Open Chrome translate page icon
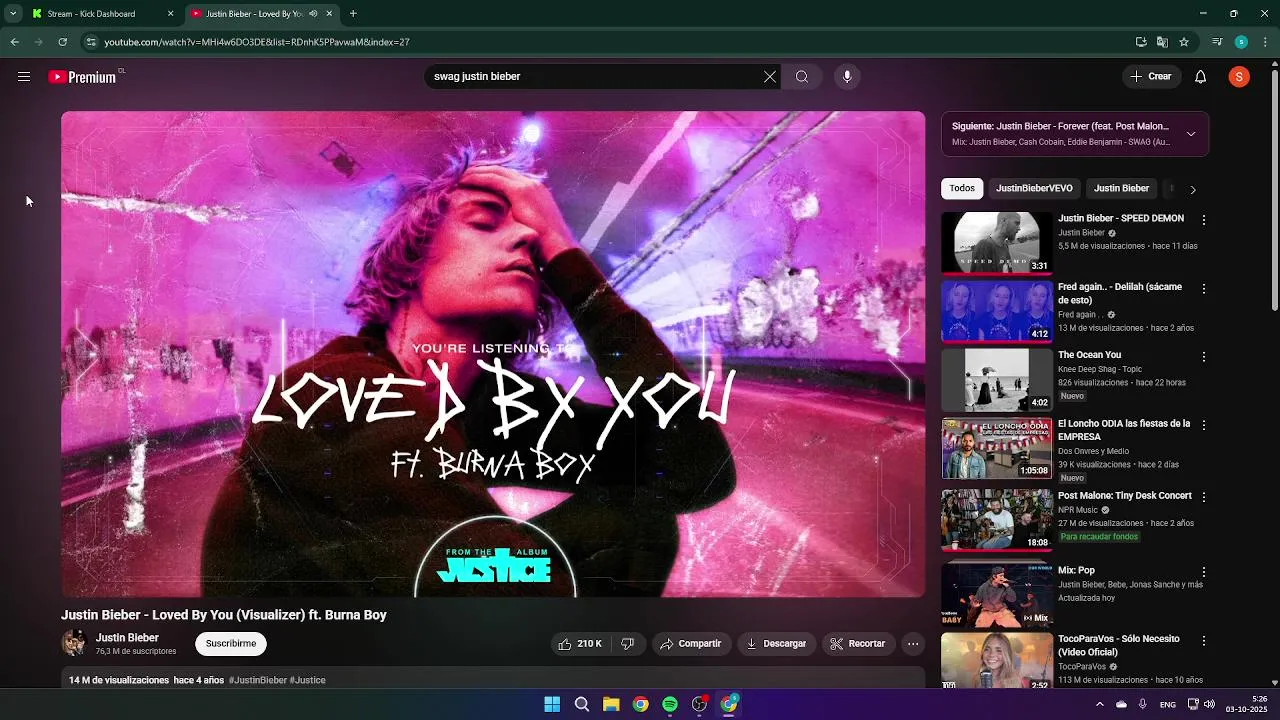The width and height of the screenshot is (1280, 720). point(1162,42)
